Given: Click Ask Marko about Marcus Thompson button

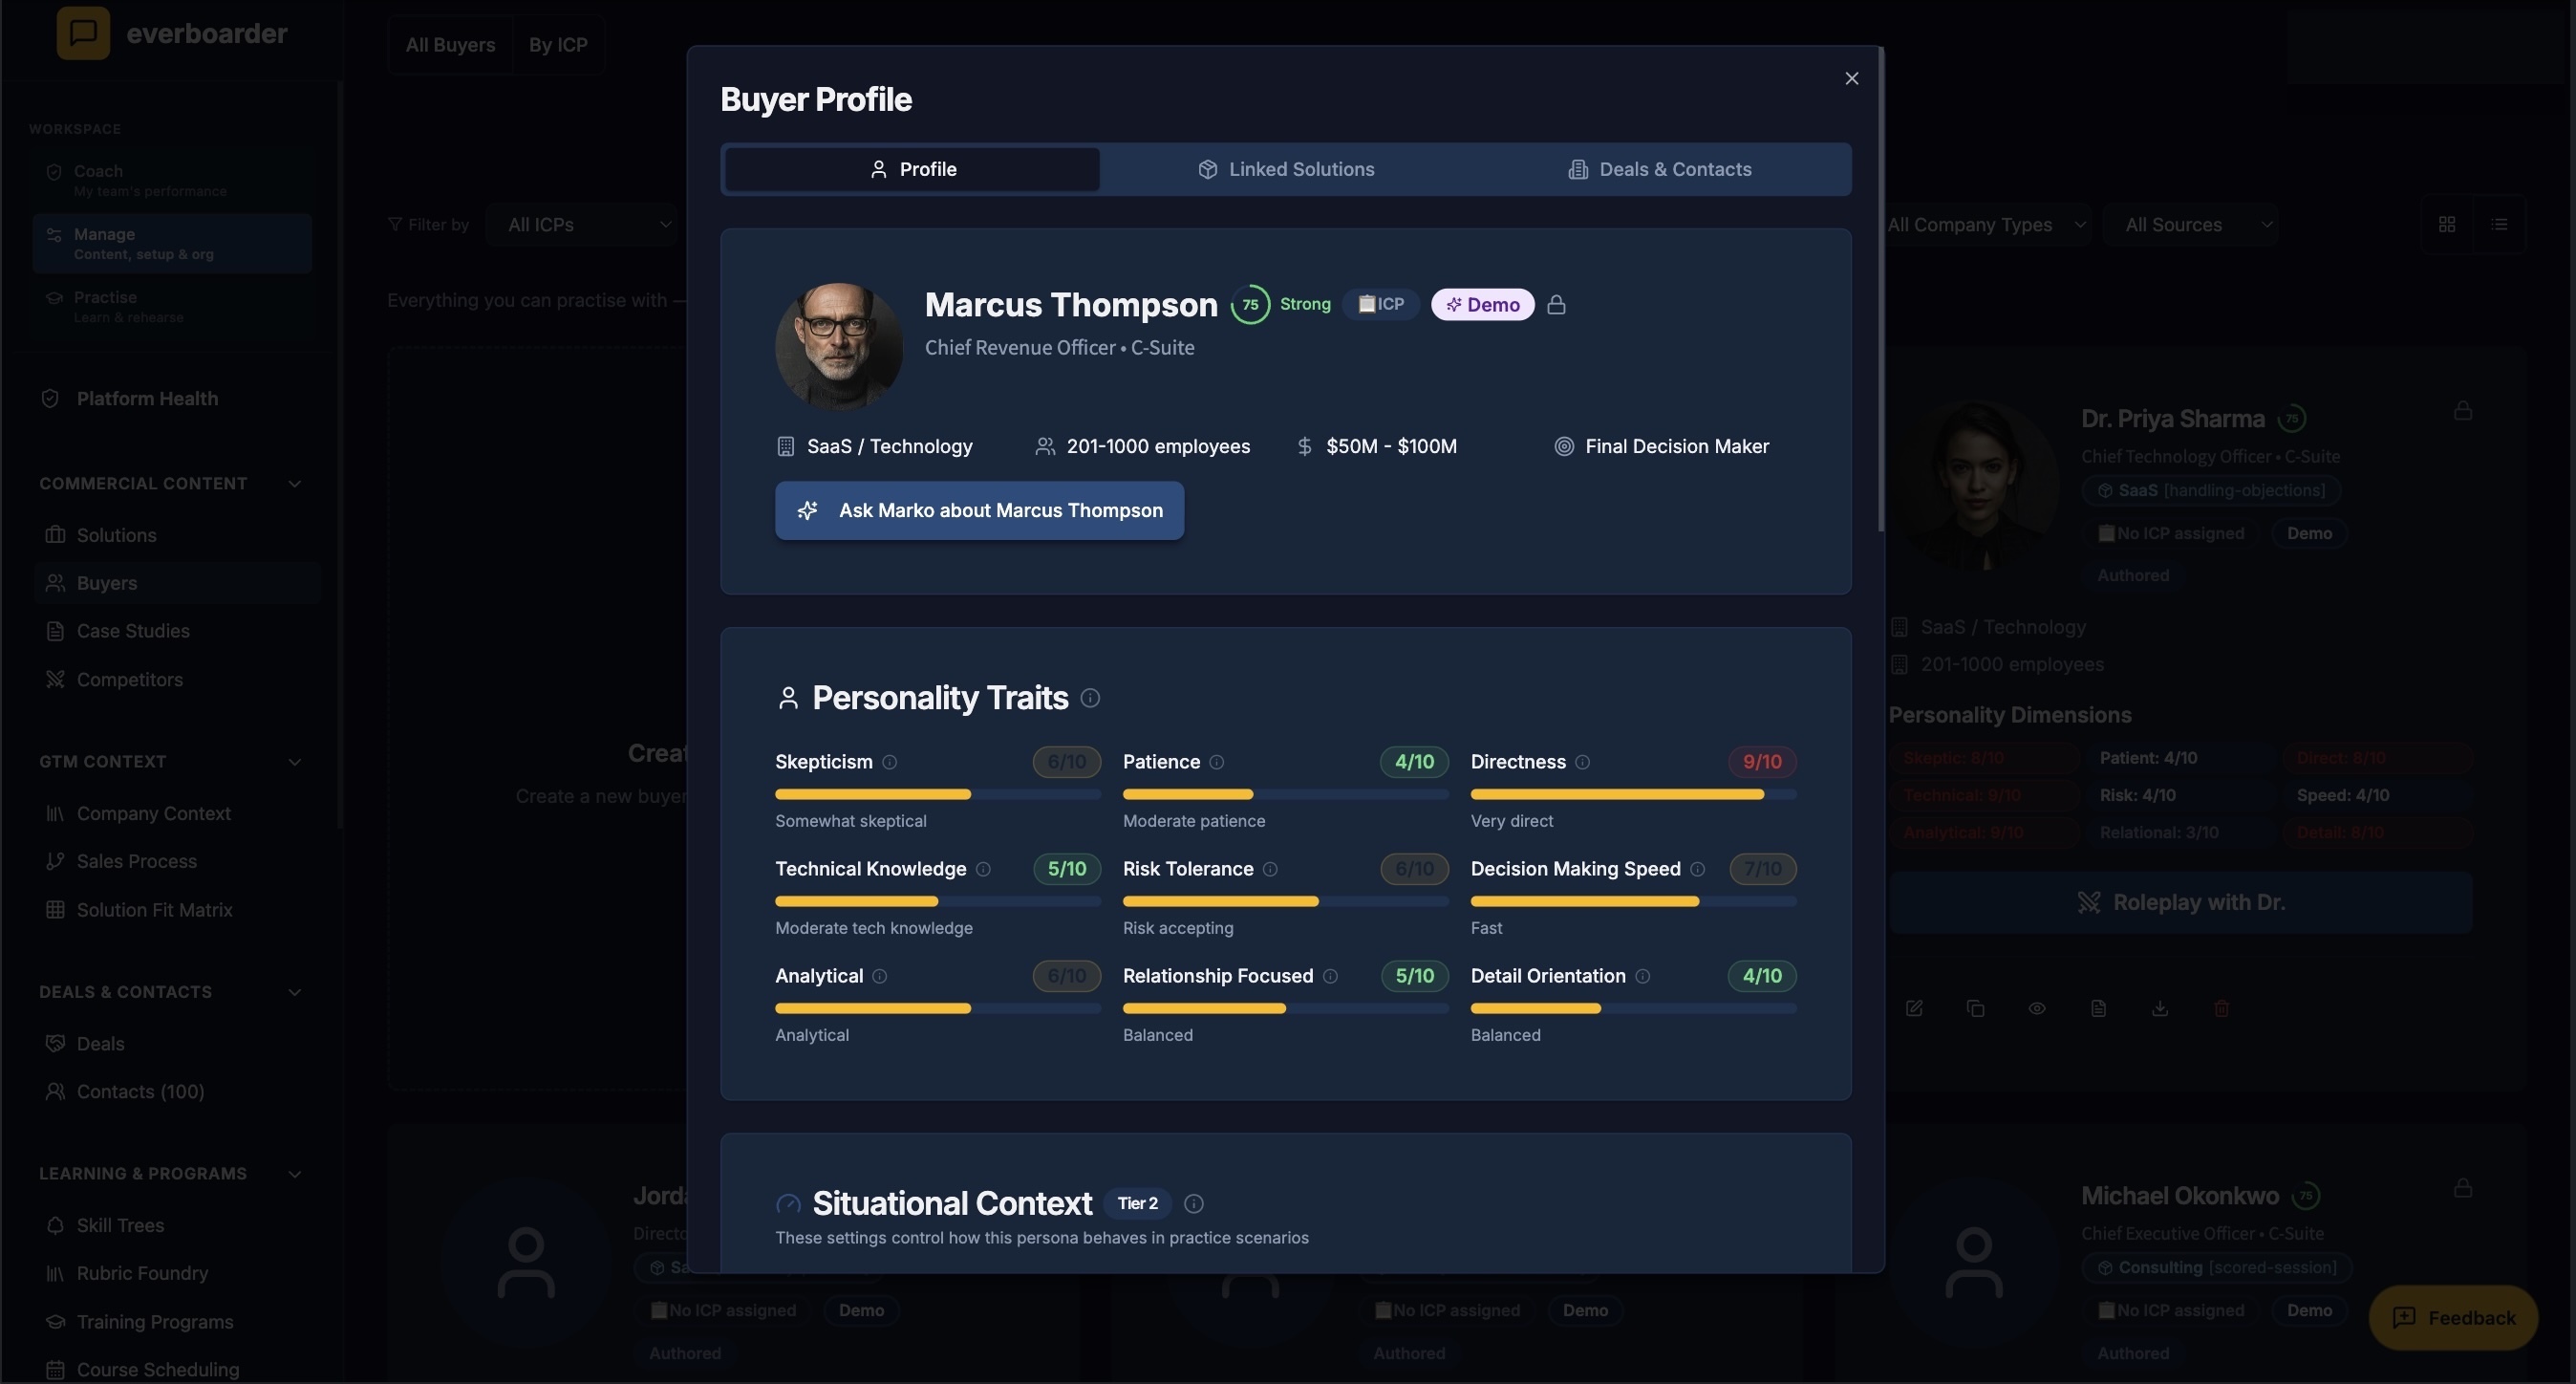Looking at the screenshot, I should (x=979, y=511).
